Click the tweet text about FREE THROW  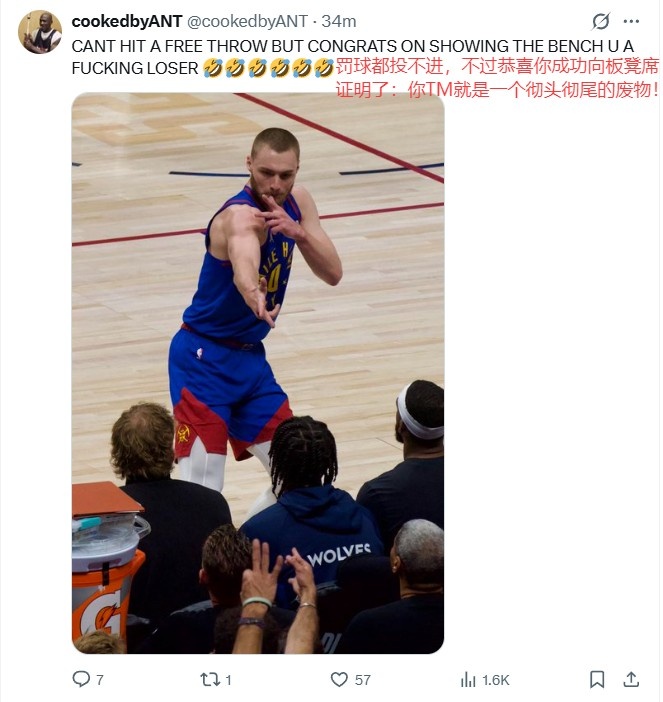[352, 57]
